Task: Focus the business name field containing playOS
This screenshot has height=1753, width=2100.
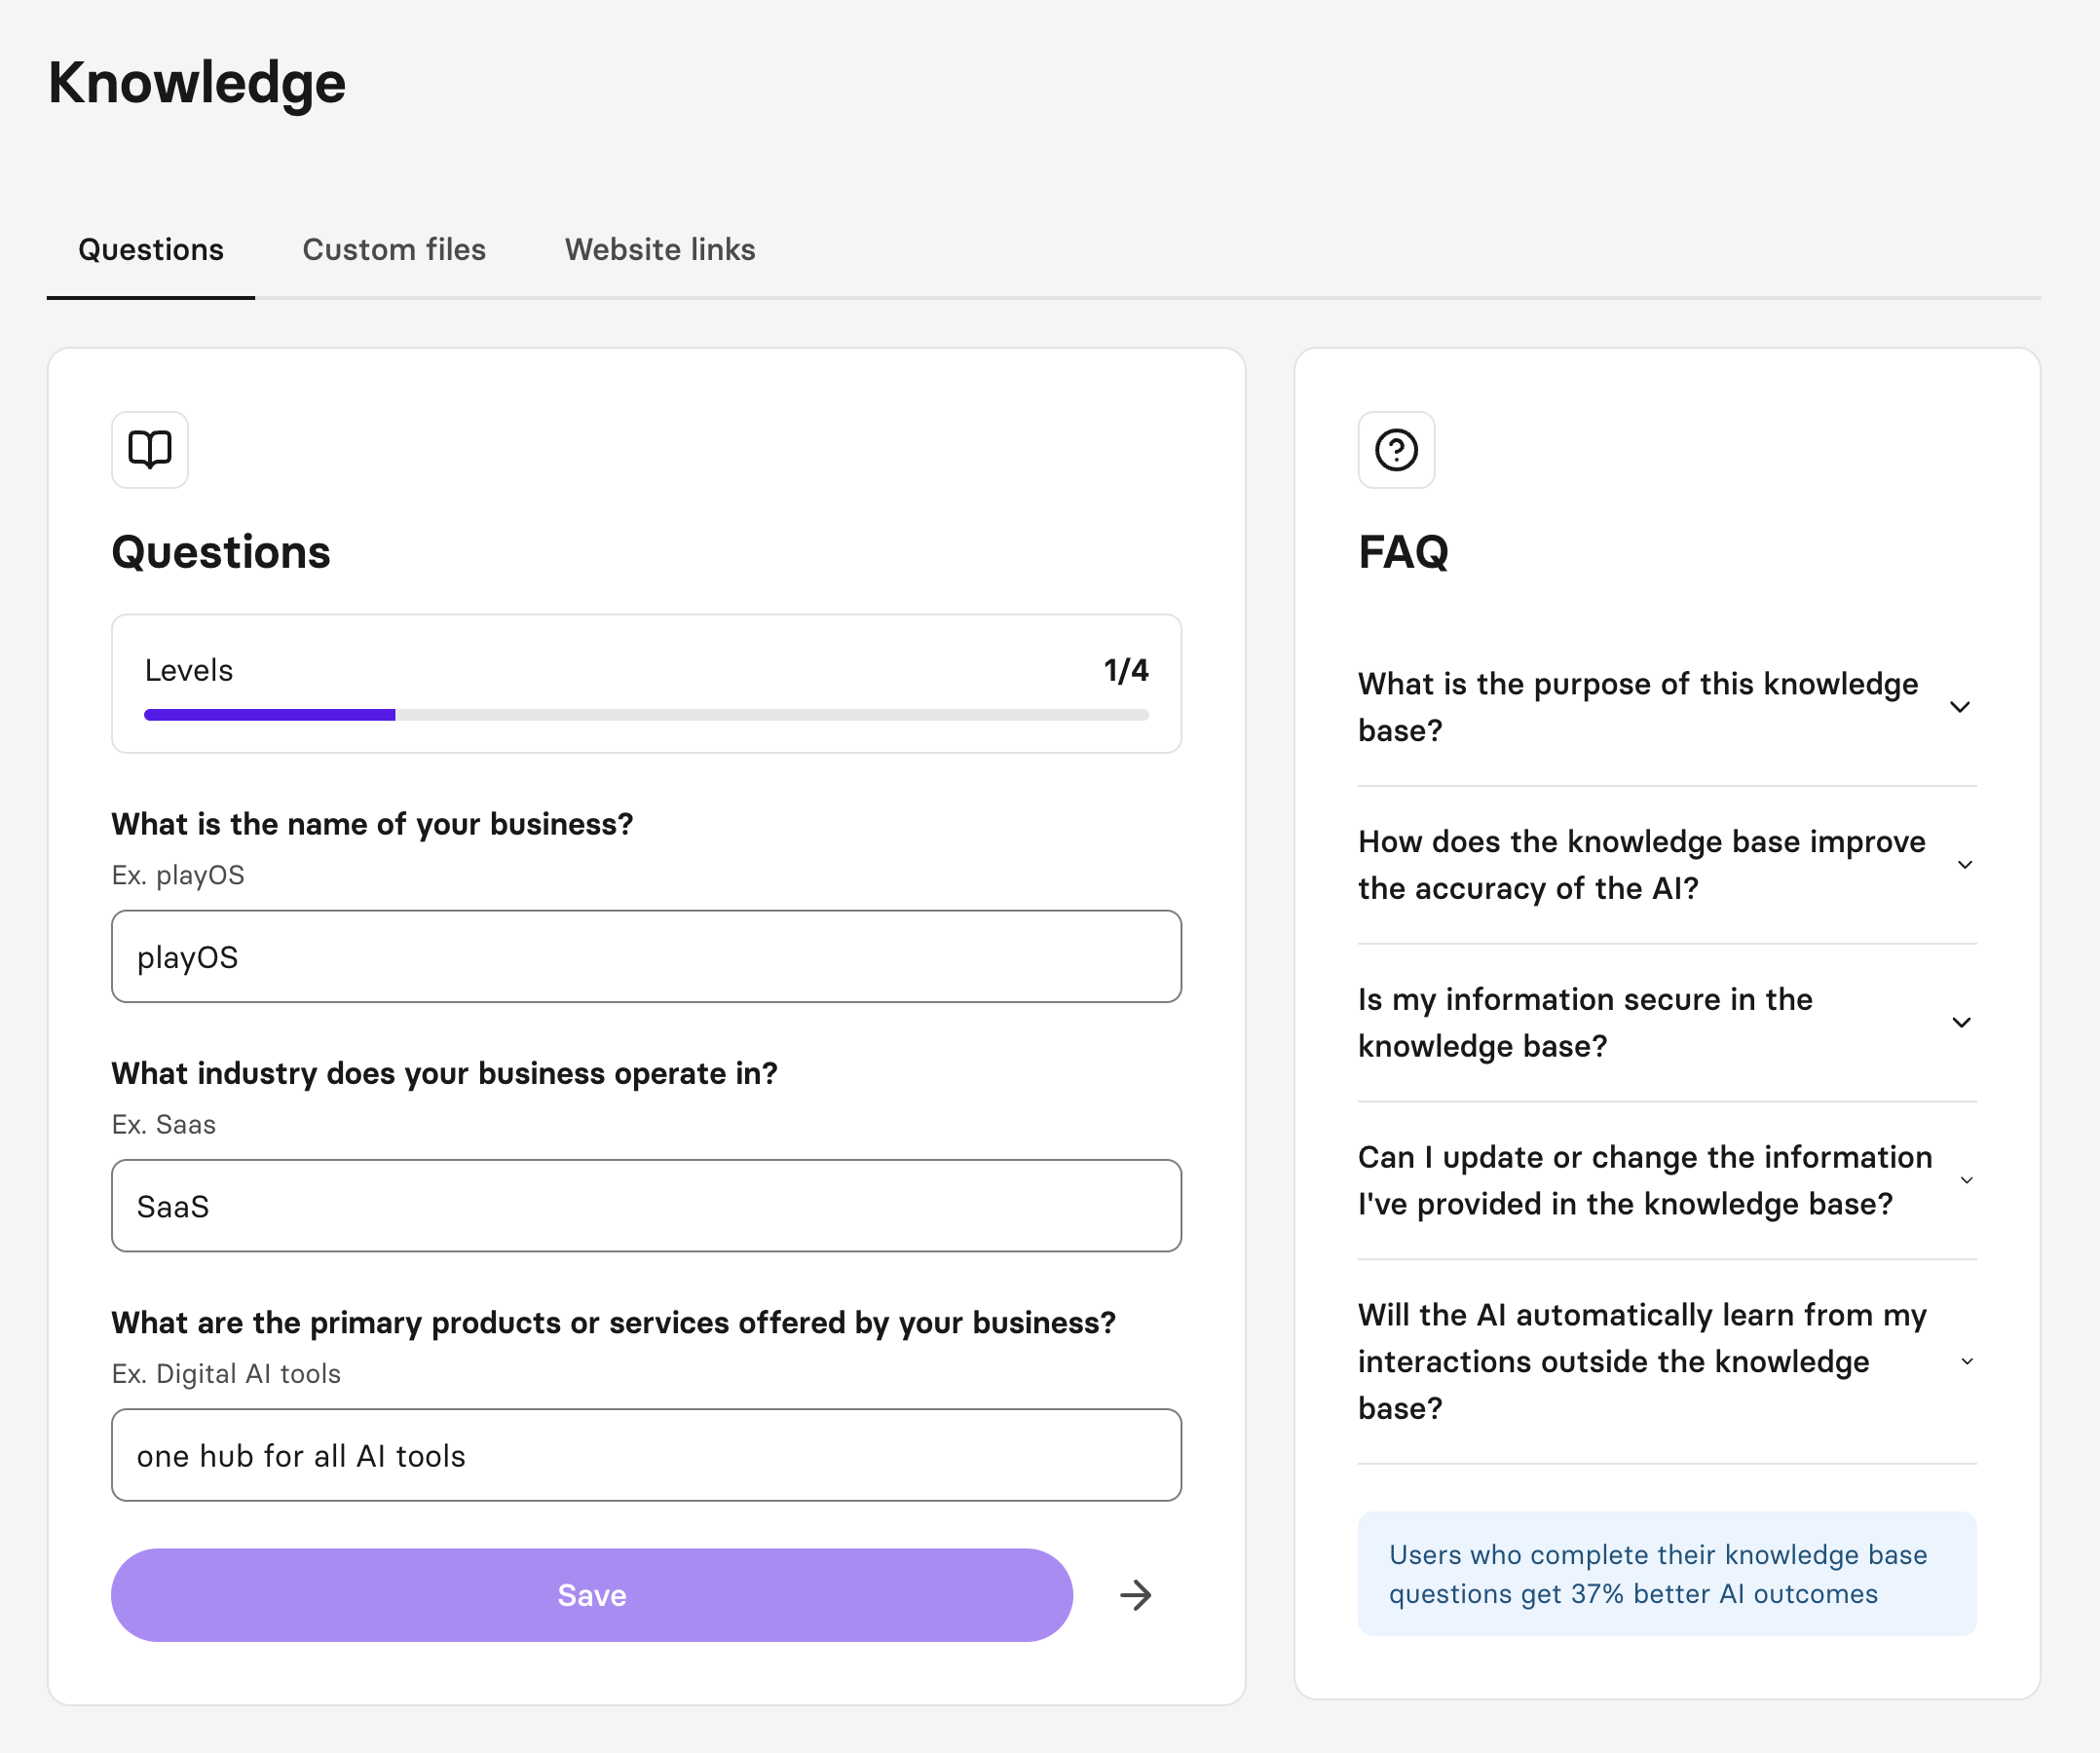Action: 646,956
